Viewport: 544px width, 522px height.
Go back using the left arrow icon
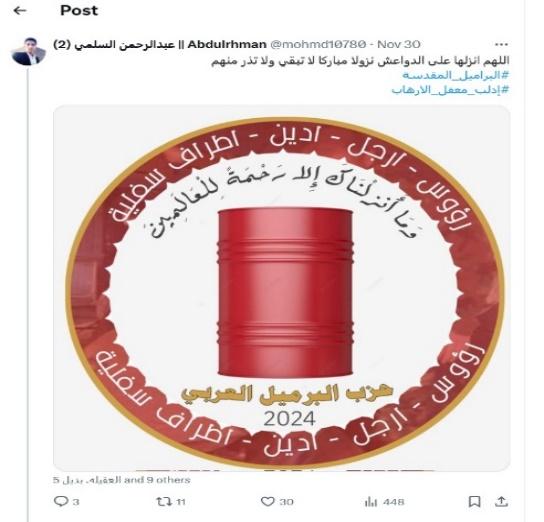click(20, 11)
